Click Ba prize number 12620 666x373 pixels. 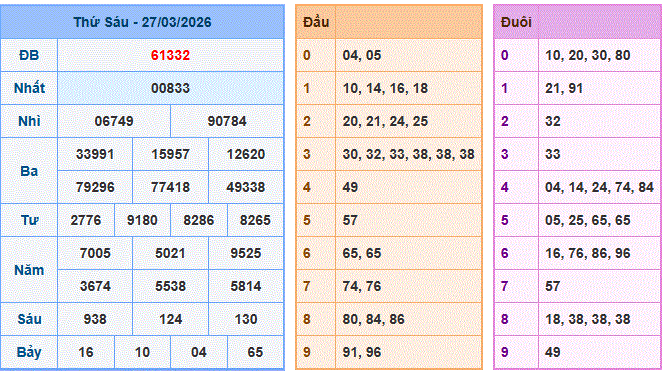click(x=246, y=154)
